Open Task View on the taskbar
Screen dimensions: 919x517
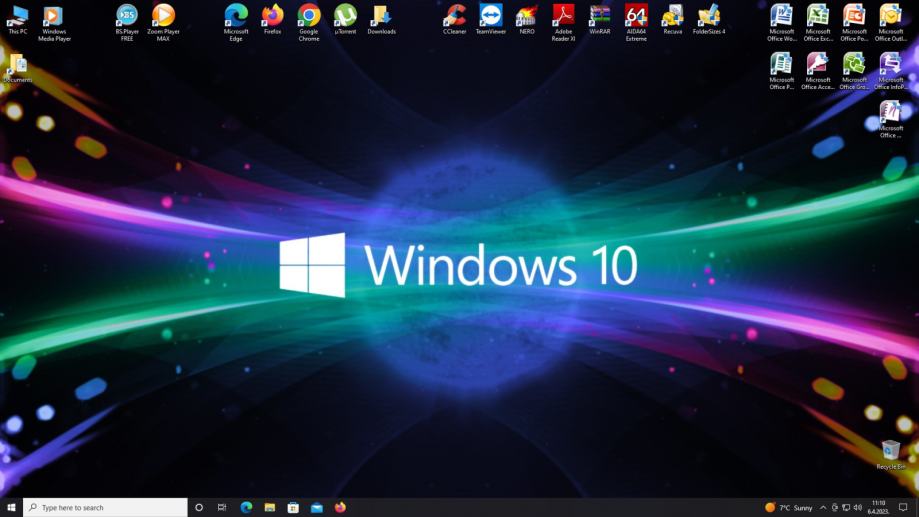(222, 508)
